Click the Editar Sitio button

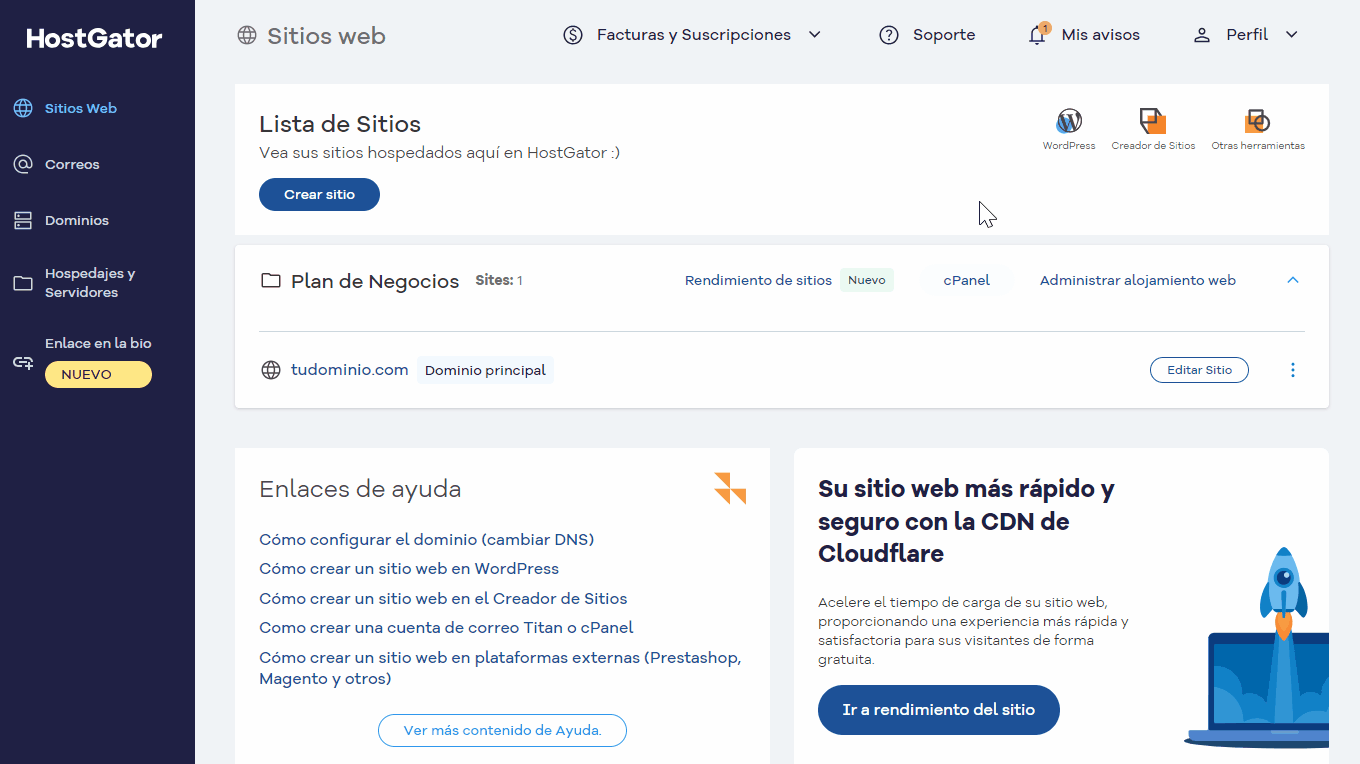tap(1199, 370)
